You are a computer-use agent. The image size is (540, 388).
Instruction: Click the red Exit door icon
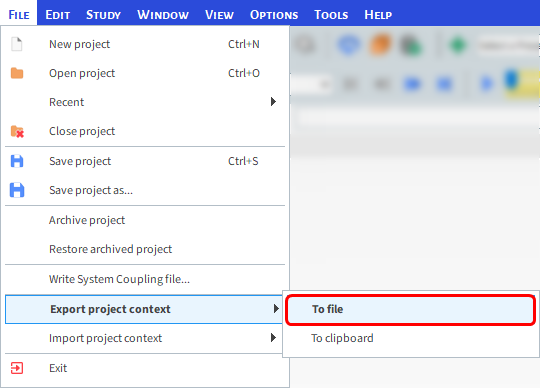17,368
